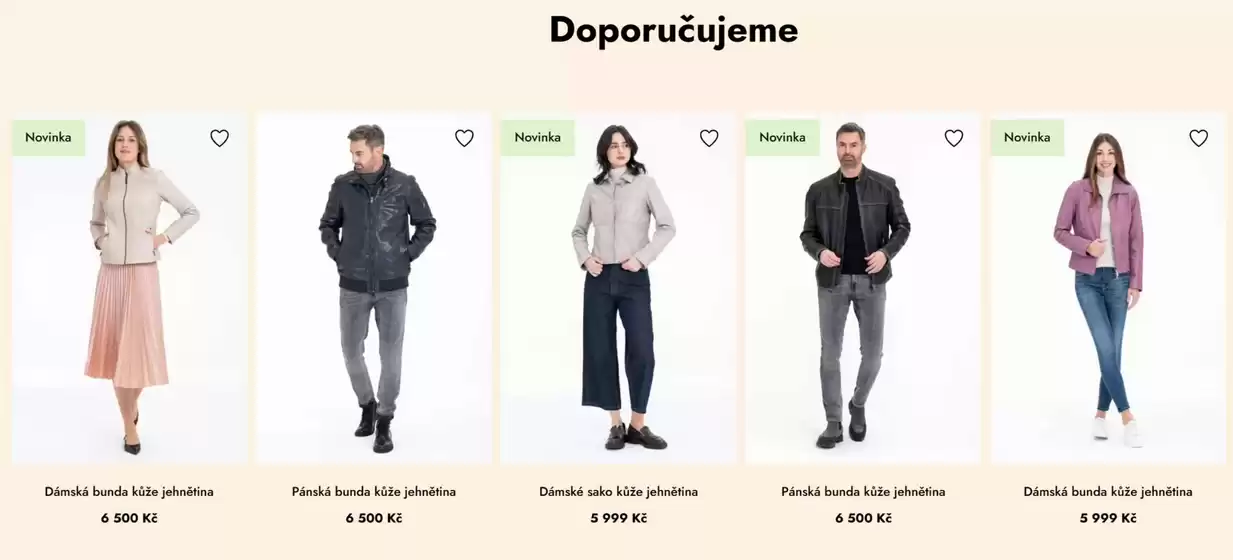1233x560 pixels.
Task: Click Novinka badge on purple jacket product
Action: point(1027,138)
